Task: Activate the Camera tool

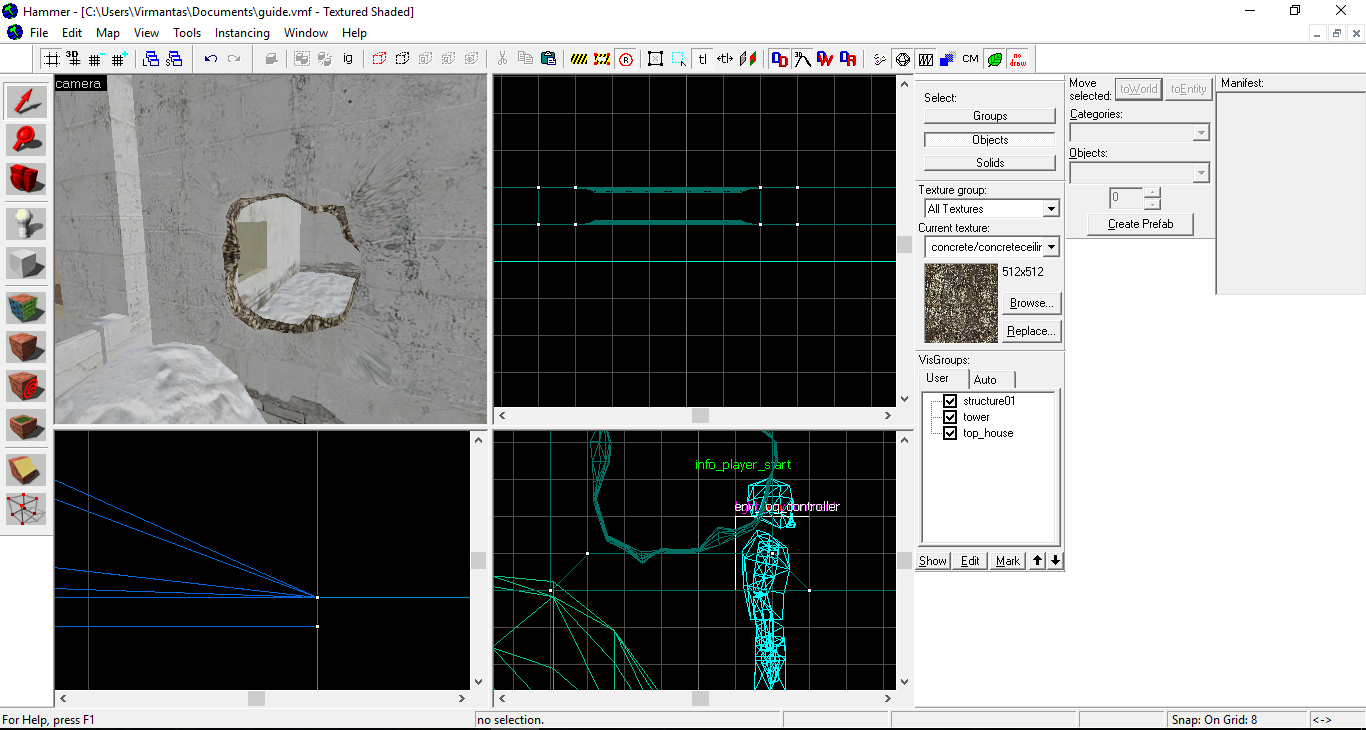Action: tap(26, 179)
